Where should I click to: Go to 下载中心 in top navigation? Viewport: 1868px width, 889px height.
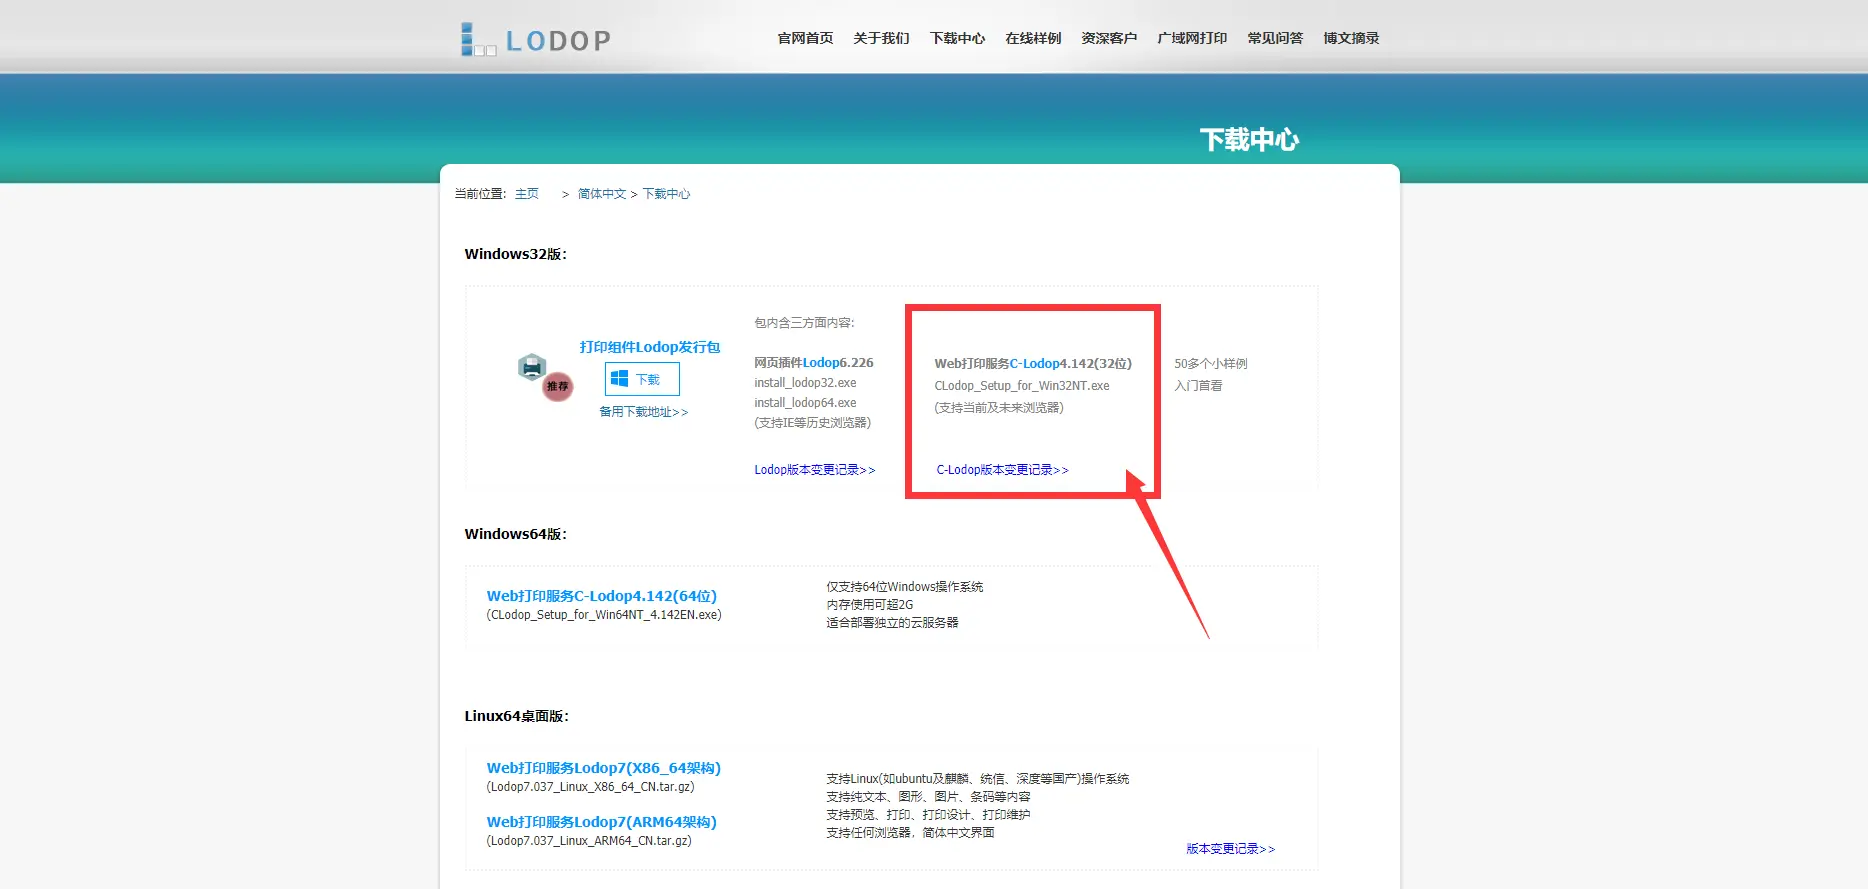coord(957,38)
